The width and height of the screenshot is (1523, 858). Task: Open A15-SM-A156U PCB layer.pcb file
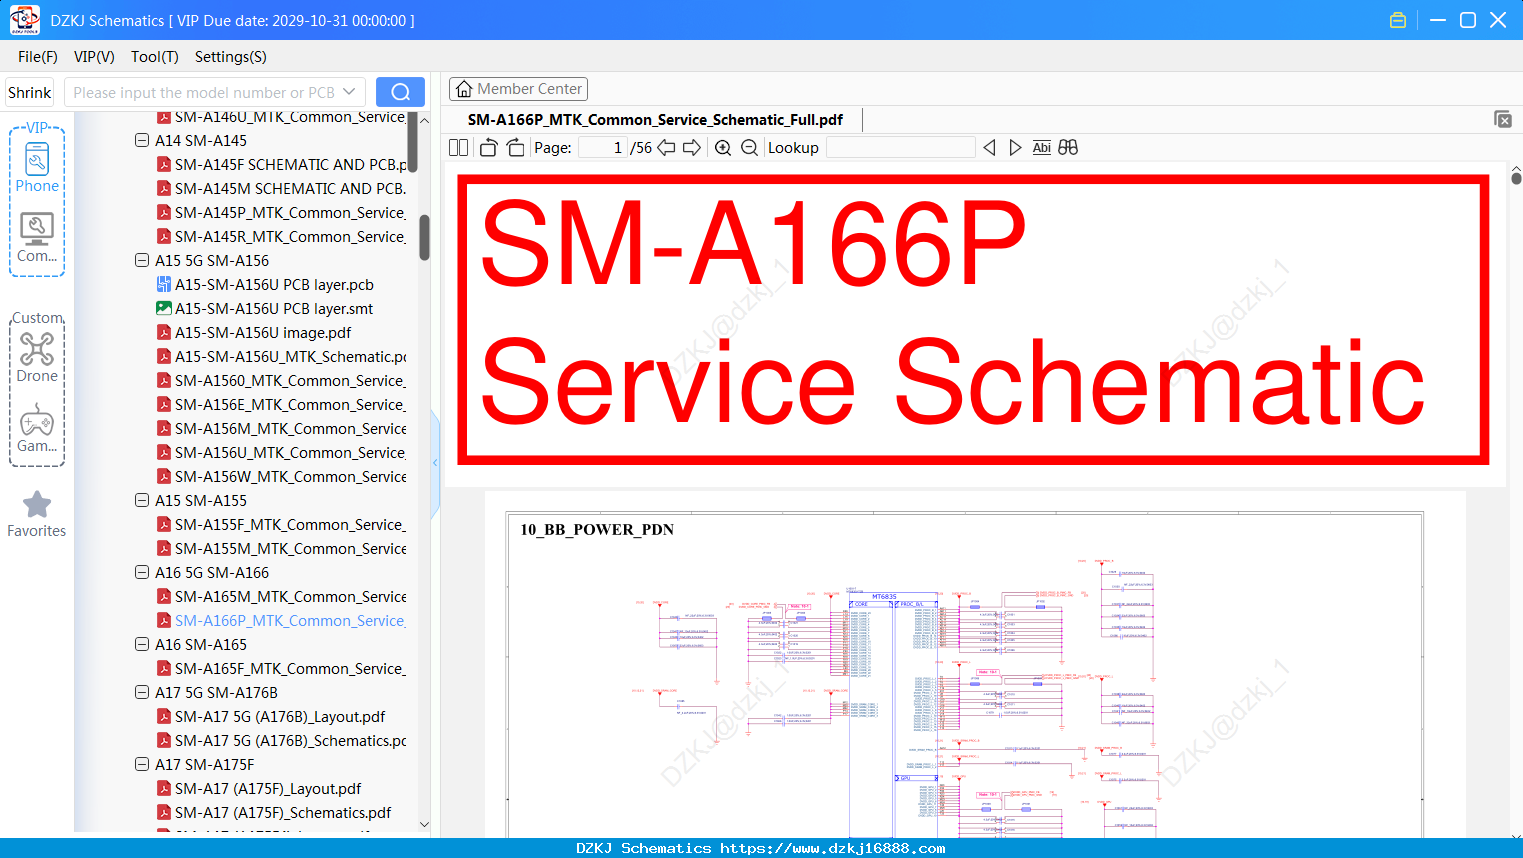pyautogui.click(x=264, y=285)
